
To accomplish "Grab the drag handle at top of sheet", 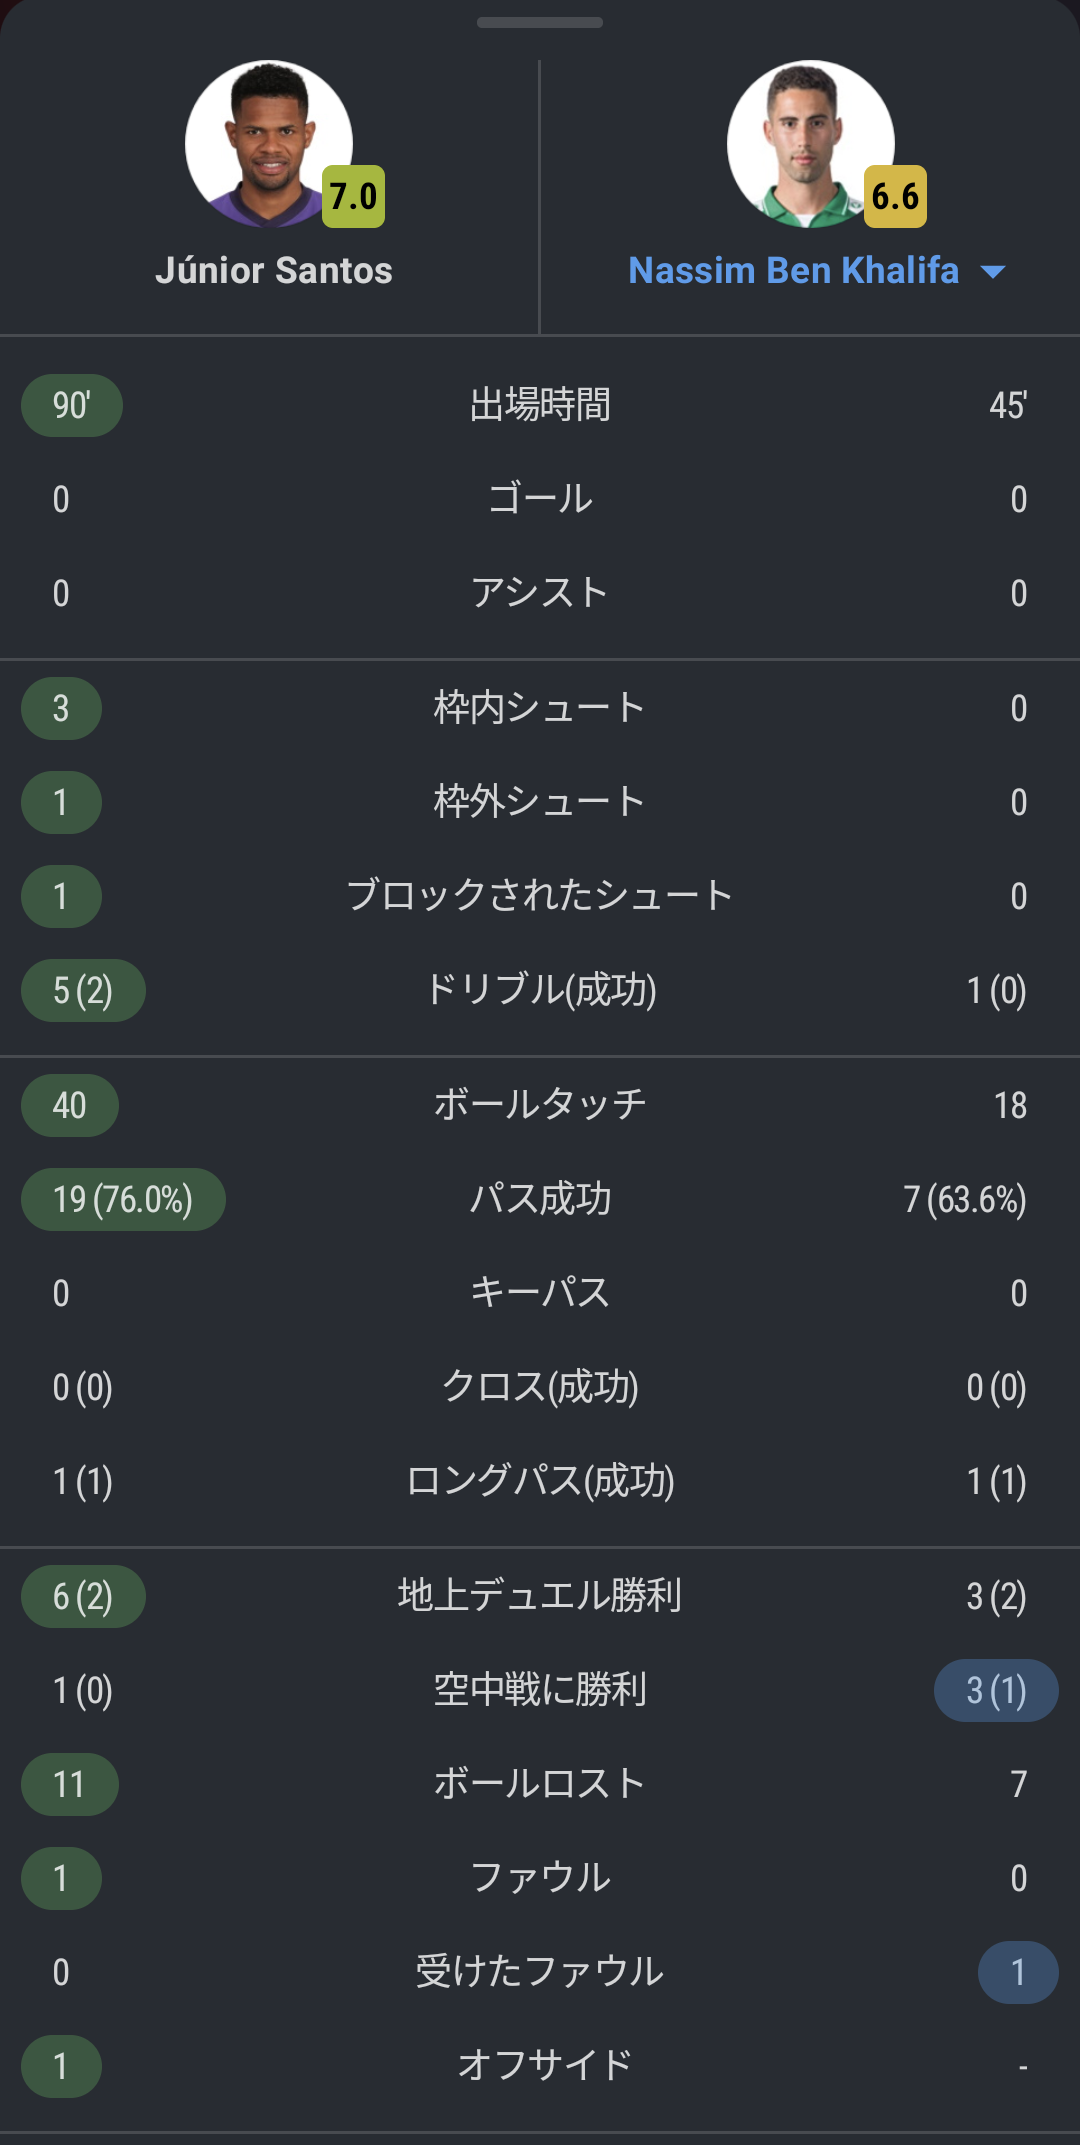I will pos(540,23).
